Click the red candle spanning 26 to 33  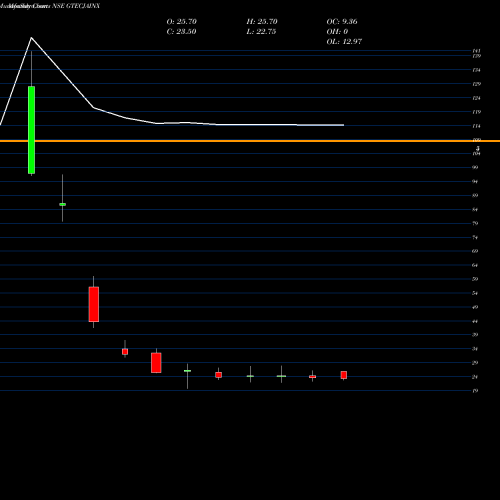[x=156, y=363]
